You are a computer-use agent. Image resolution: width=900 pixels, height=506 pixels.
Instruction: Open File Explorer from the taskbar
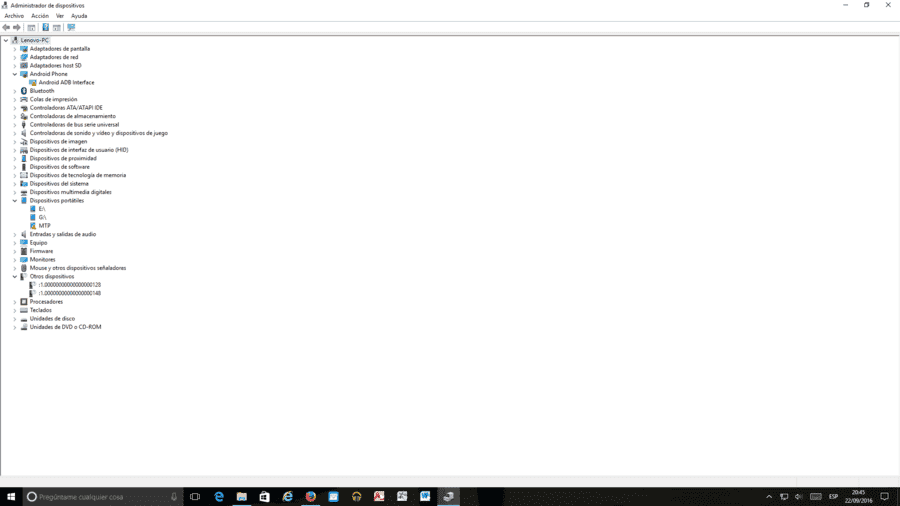coord(242,497)
